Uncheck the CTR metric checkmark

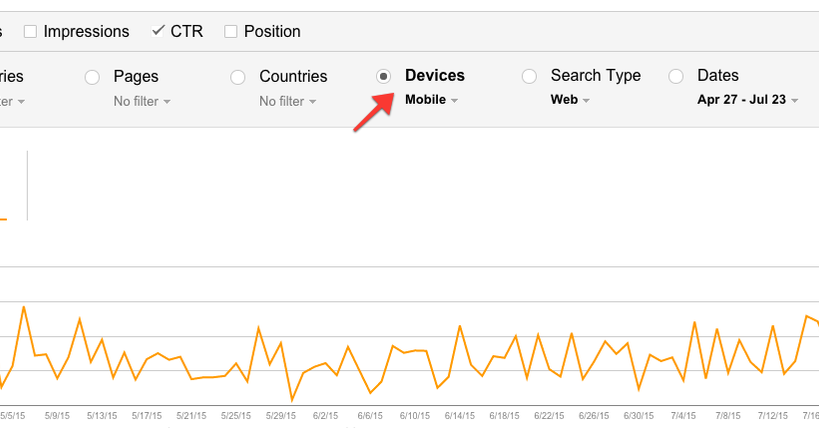click(x=158, y=31)
